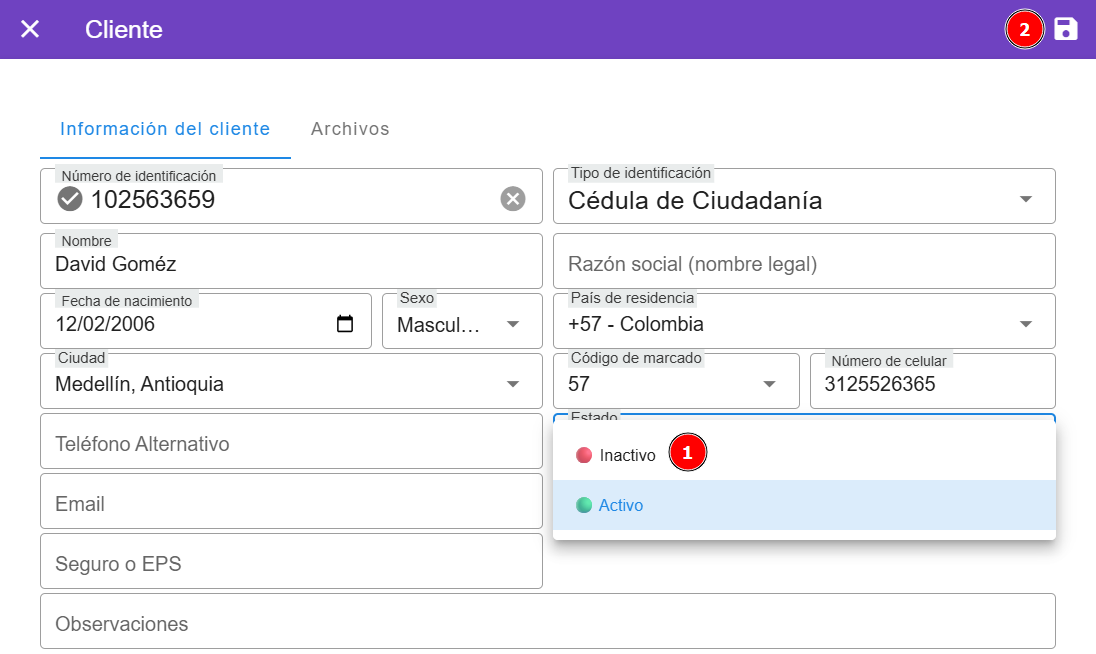Open the Sexo dropdown
This screenshot has height=654, width=1096.
click(x=513, y=324)
